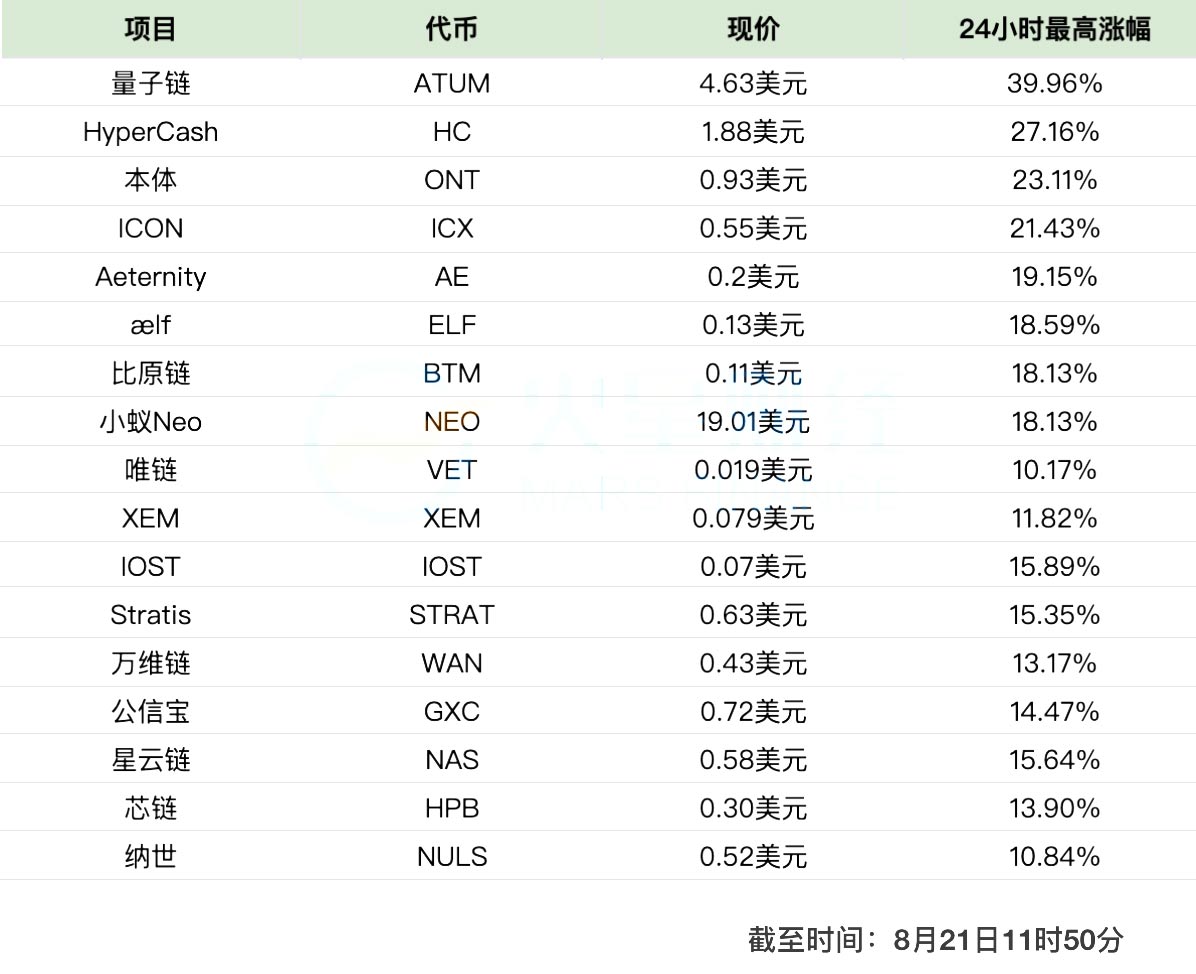Select the 本体 project cell
Image resolution: width=1196 pixels, height=974 pixels.
pyautogui.click(x=150, y=180)
